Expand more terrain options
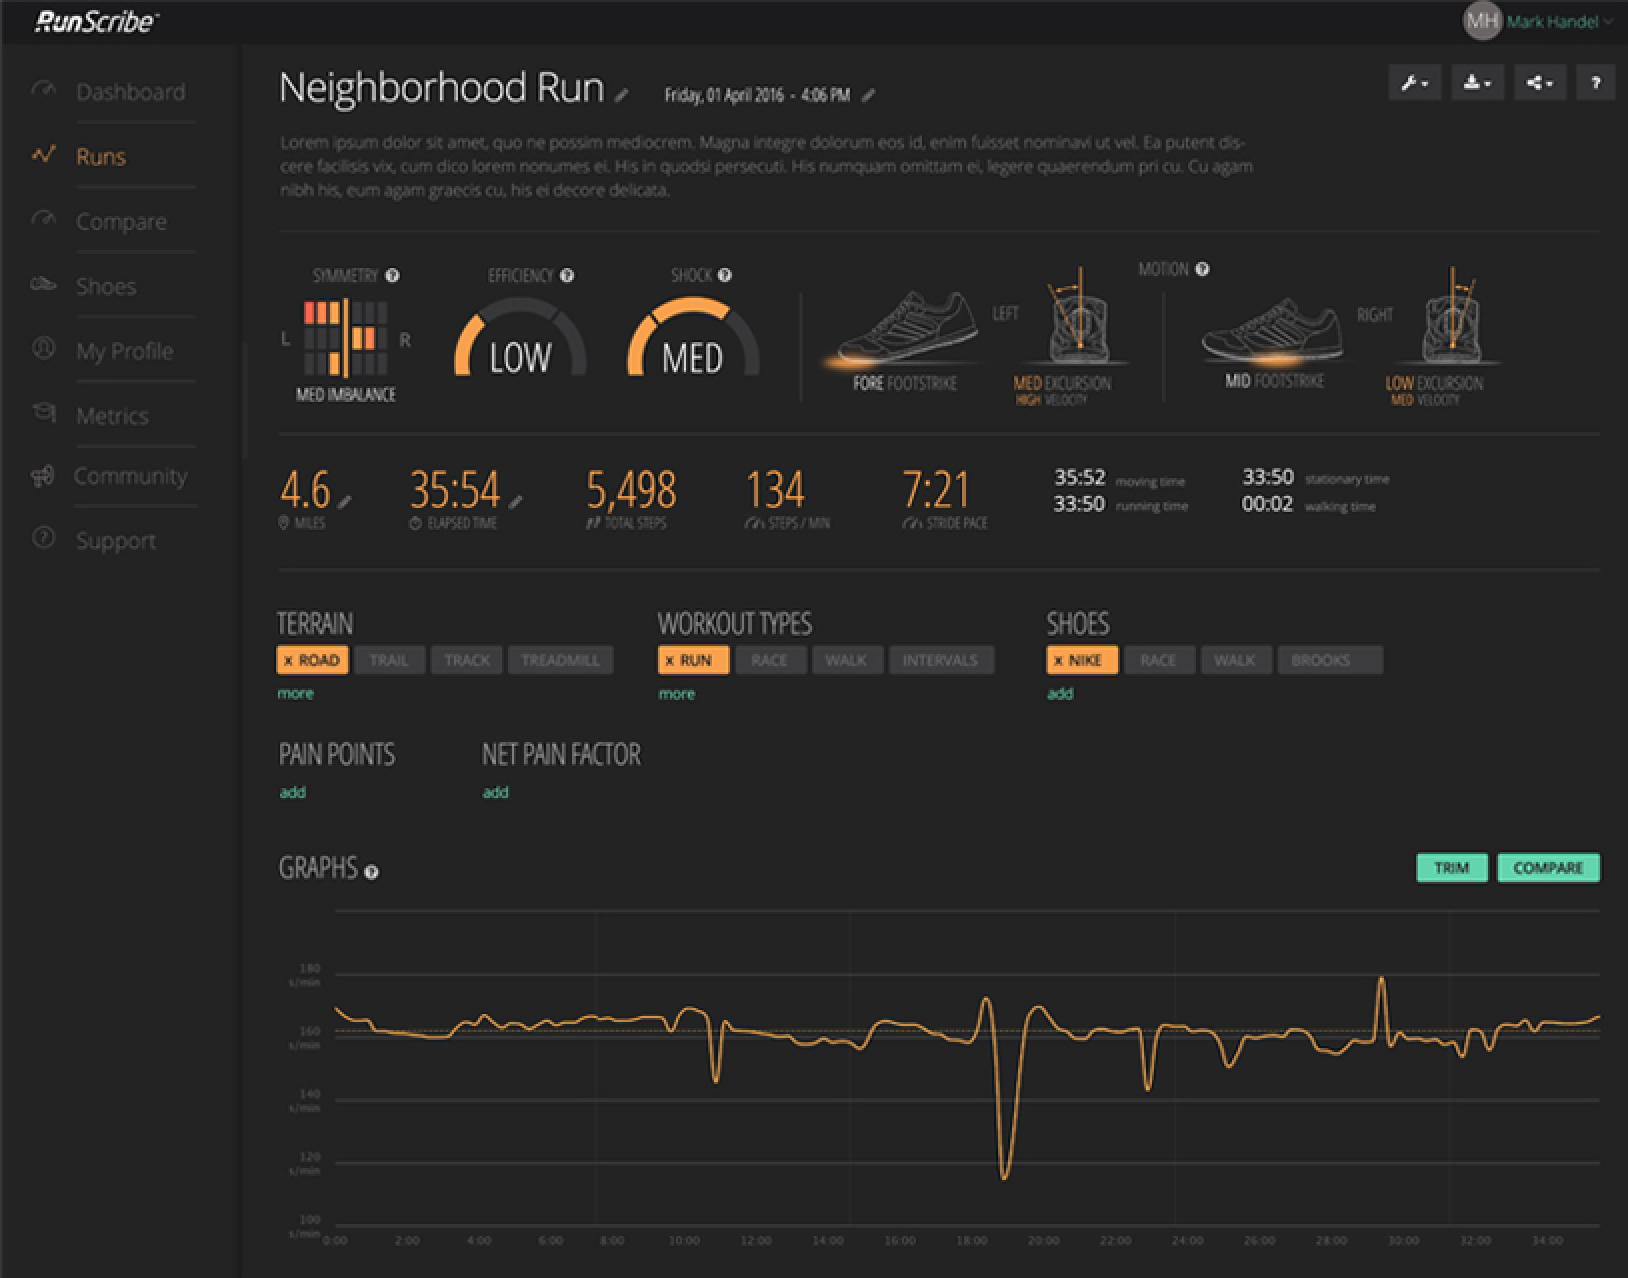 pyautogui.click(x=295, y=693)
